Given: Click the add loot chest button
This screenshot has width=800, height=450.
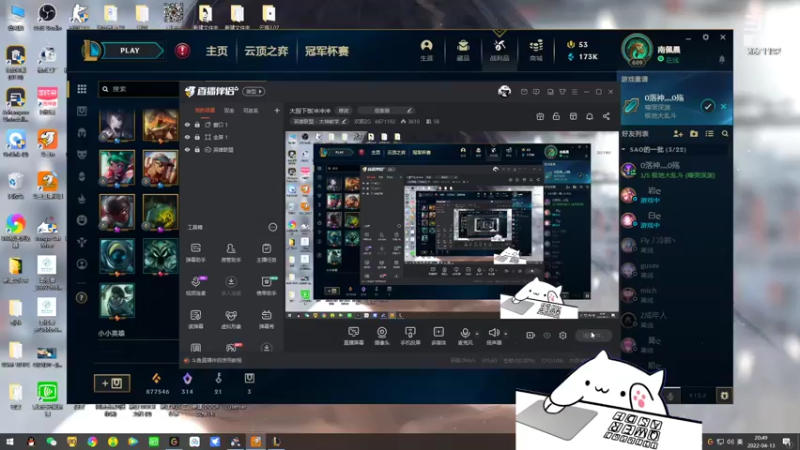Looking at the screenshot, I should coord(112,383).
